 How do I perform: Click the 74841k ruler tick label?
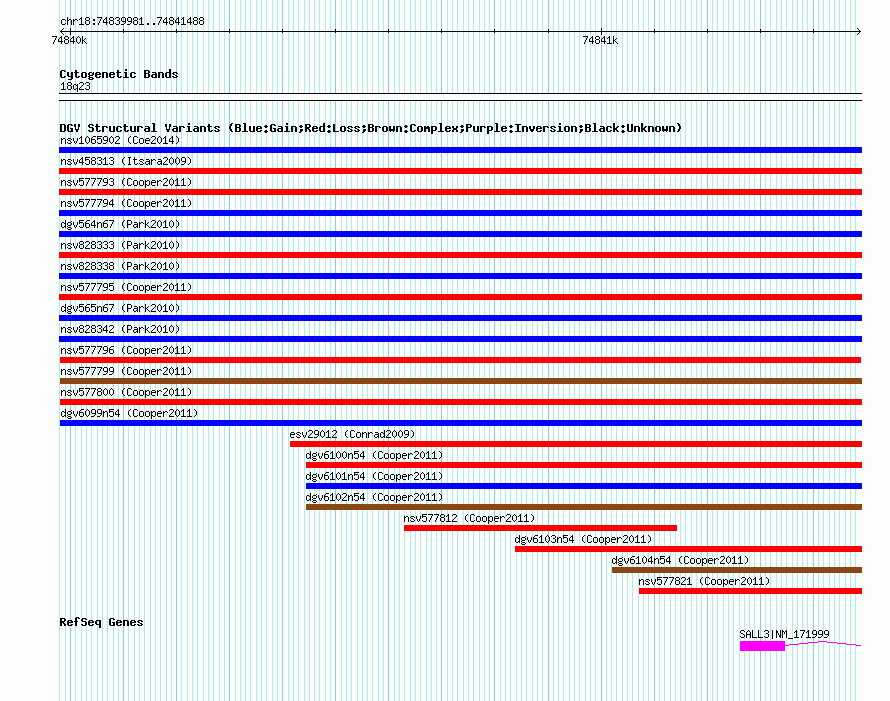pyautogui.click(x=600, y=40)
